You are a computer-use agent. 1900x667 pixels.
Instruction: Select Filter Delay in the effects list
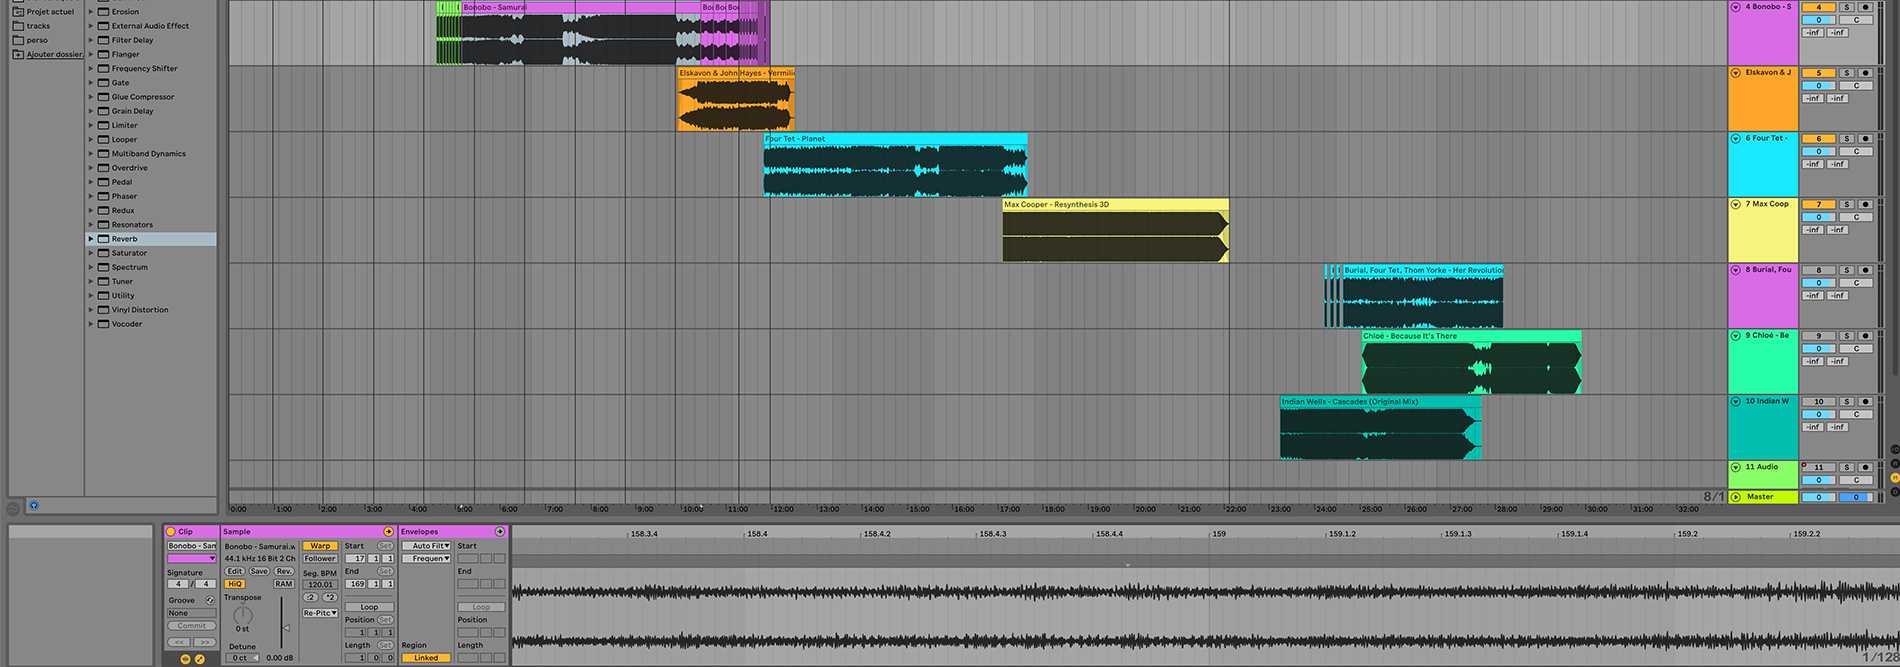(x=133, y=40)
